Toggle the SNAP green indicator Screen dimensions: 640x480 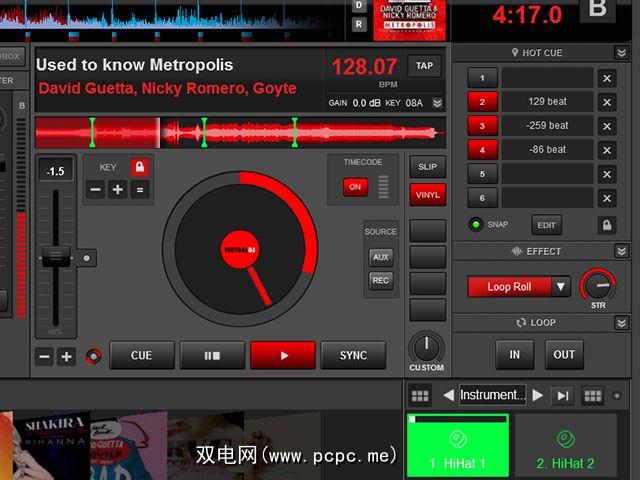(x=476, y=224)
